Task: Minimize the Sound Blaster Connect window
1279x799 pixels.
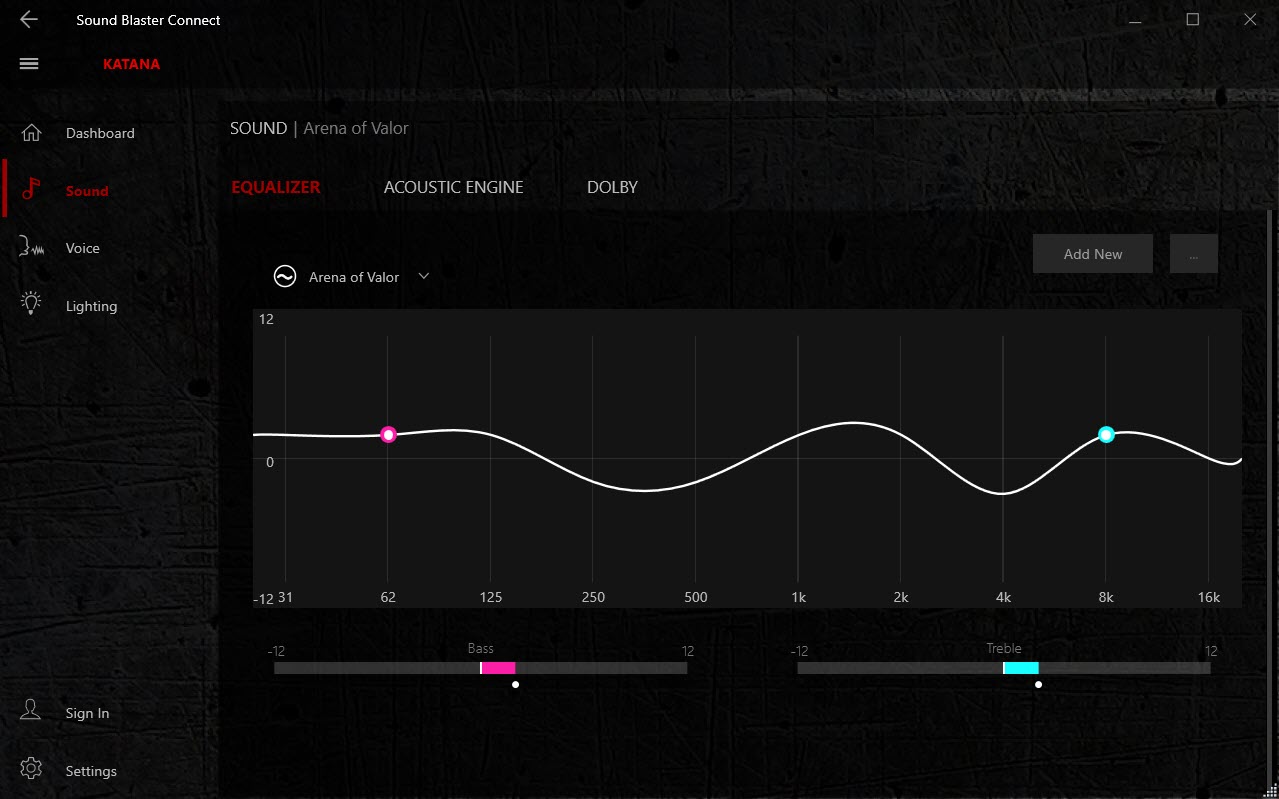Action: tap(1136, 20)
